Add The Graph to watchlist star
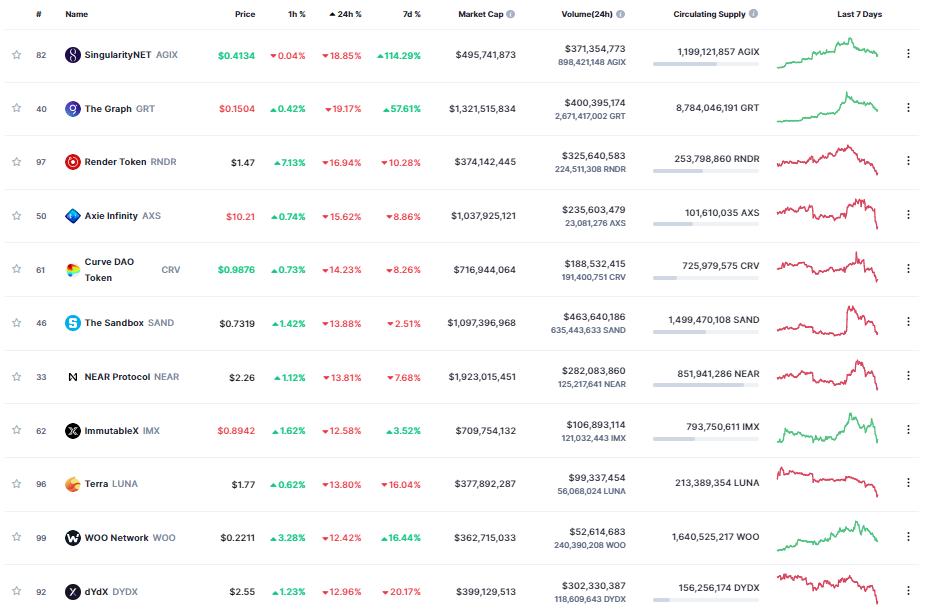Screen dimensions: 927x612 point(17,108)
